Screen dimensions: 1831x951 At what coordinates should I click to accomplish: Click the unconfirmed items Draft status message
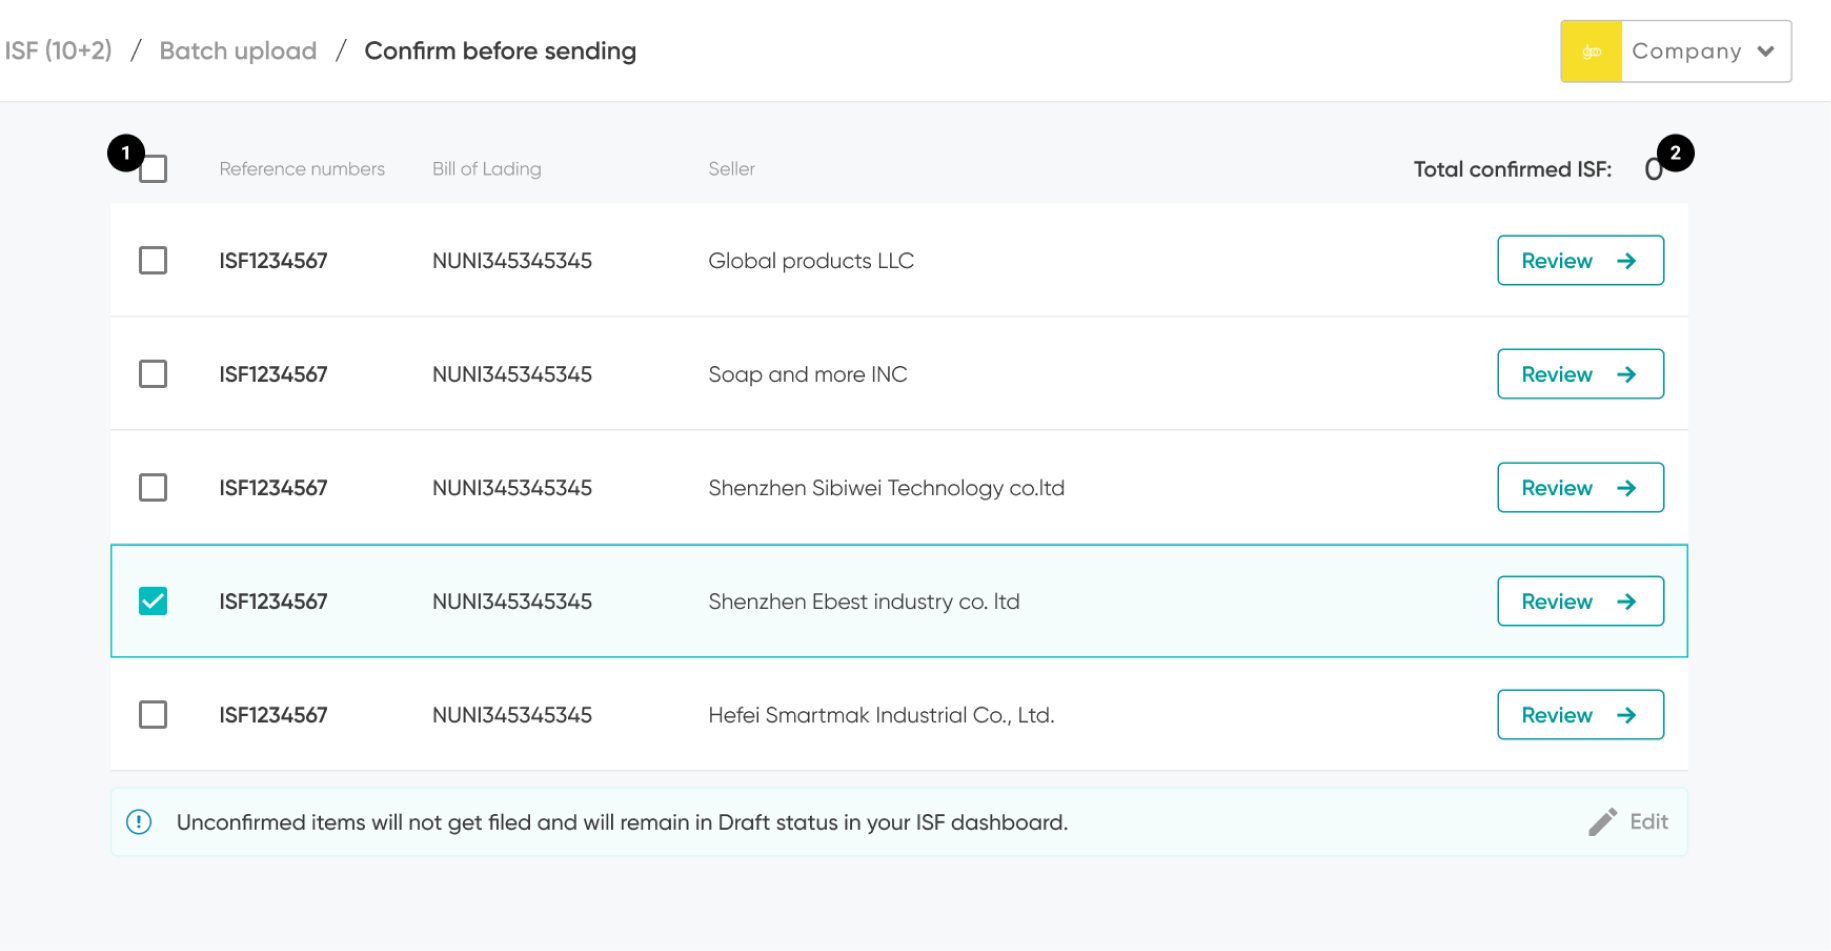(622, 822)
